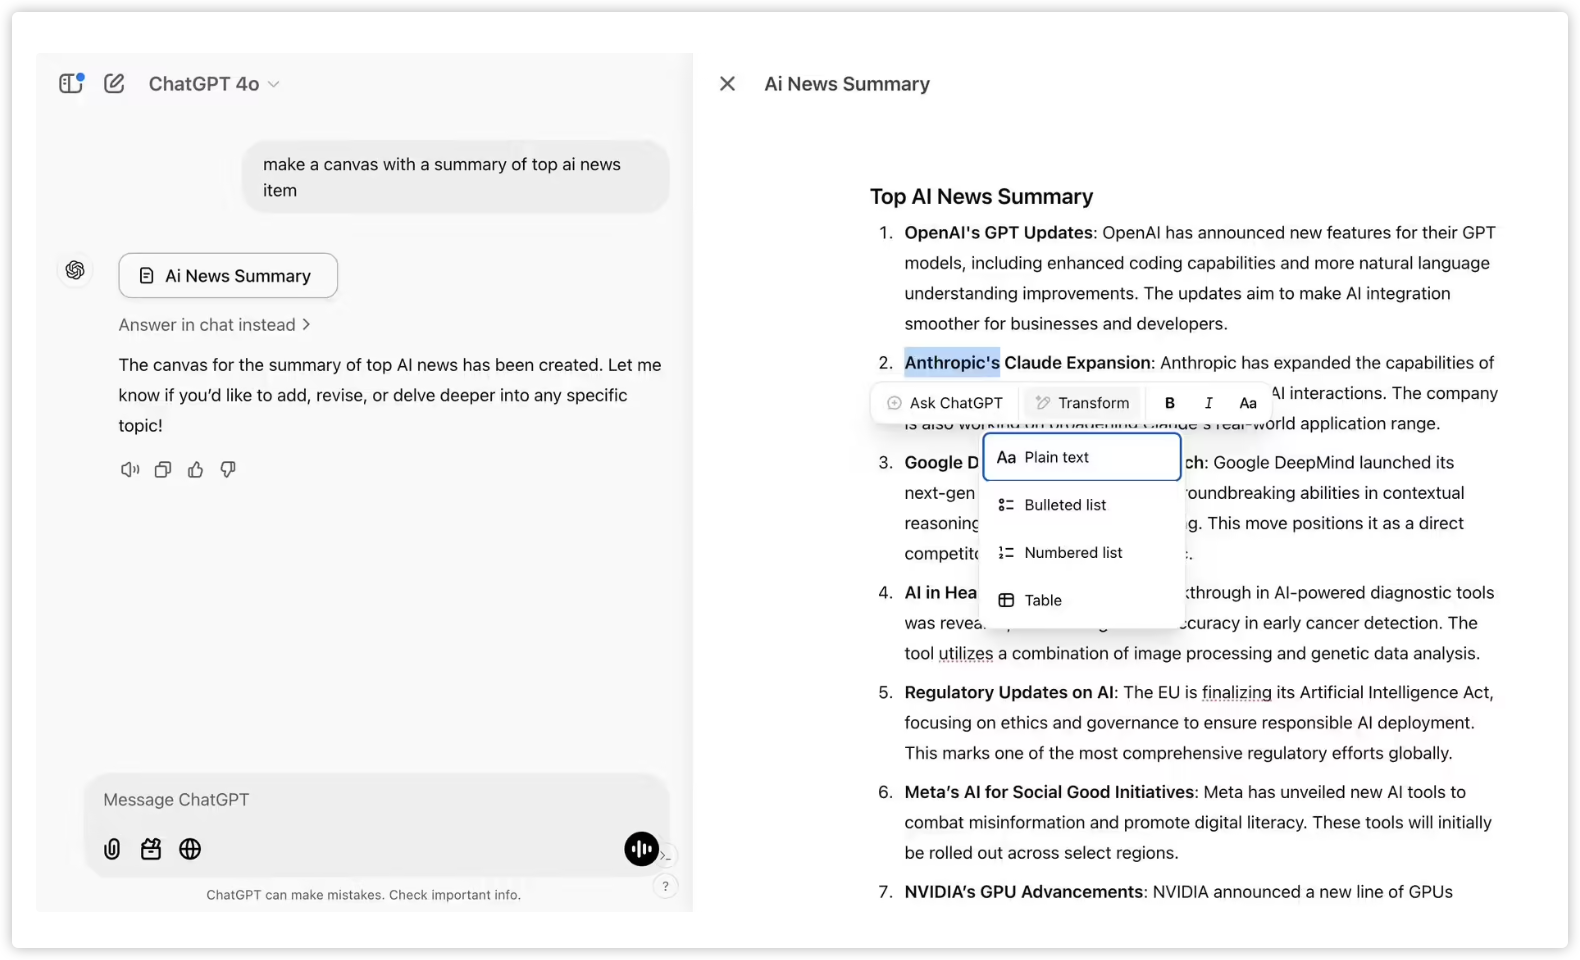Click the ChatGPT logo avatar

(75, 270)
